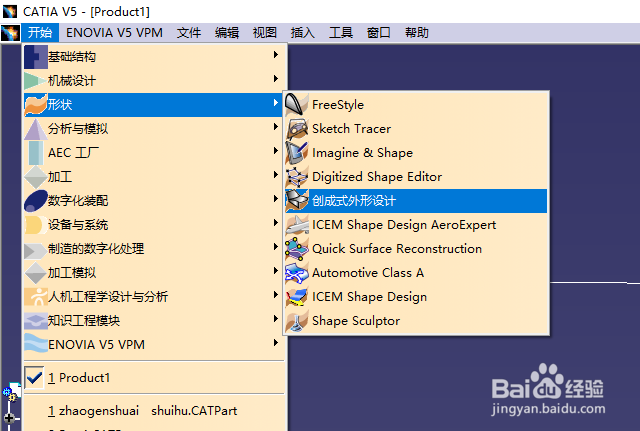Click the Digitized Shape Editor icon

(297, 177)
